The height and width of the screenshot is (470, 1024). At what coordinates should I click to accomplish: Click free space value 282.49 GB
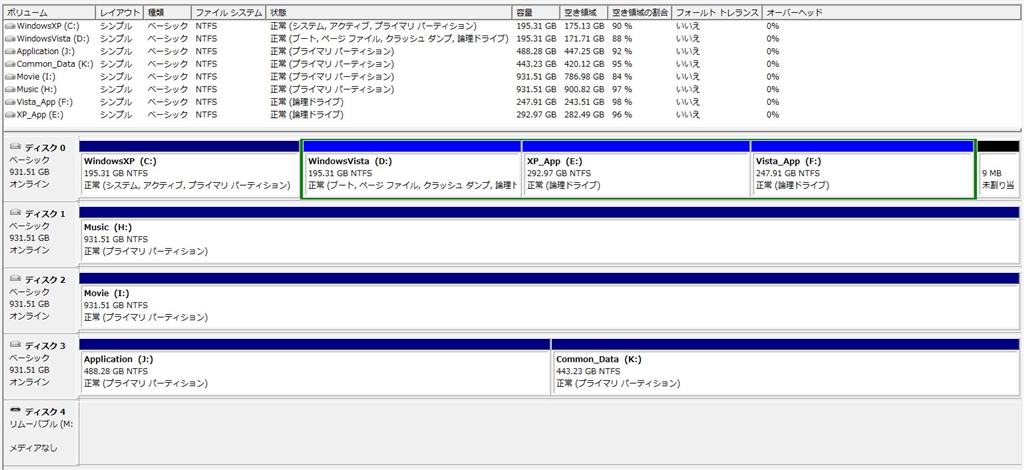click(x=583, y=115)
